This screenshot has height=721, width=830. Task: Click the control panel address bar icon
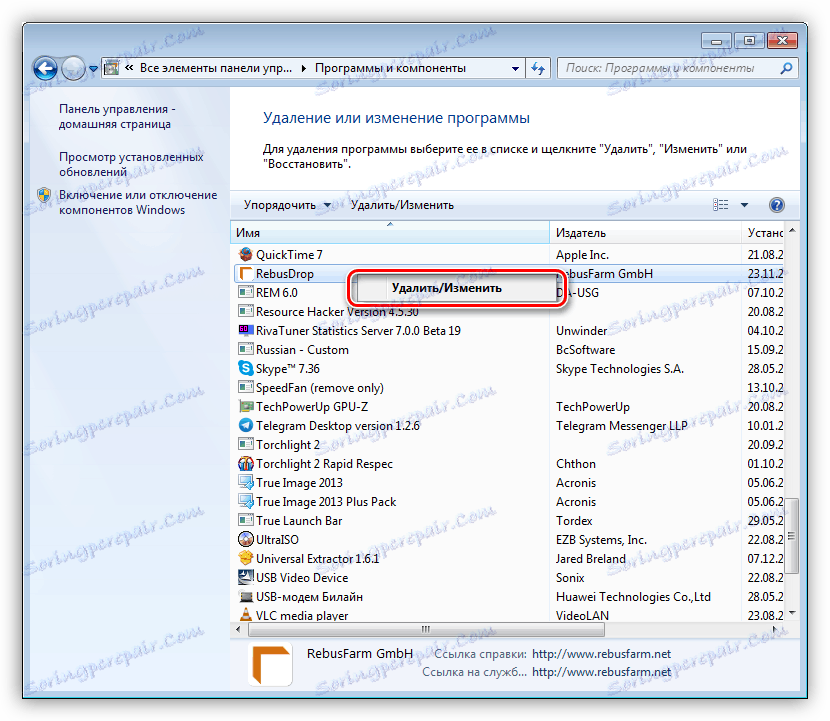111,68
